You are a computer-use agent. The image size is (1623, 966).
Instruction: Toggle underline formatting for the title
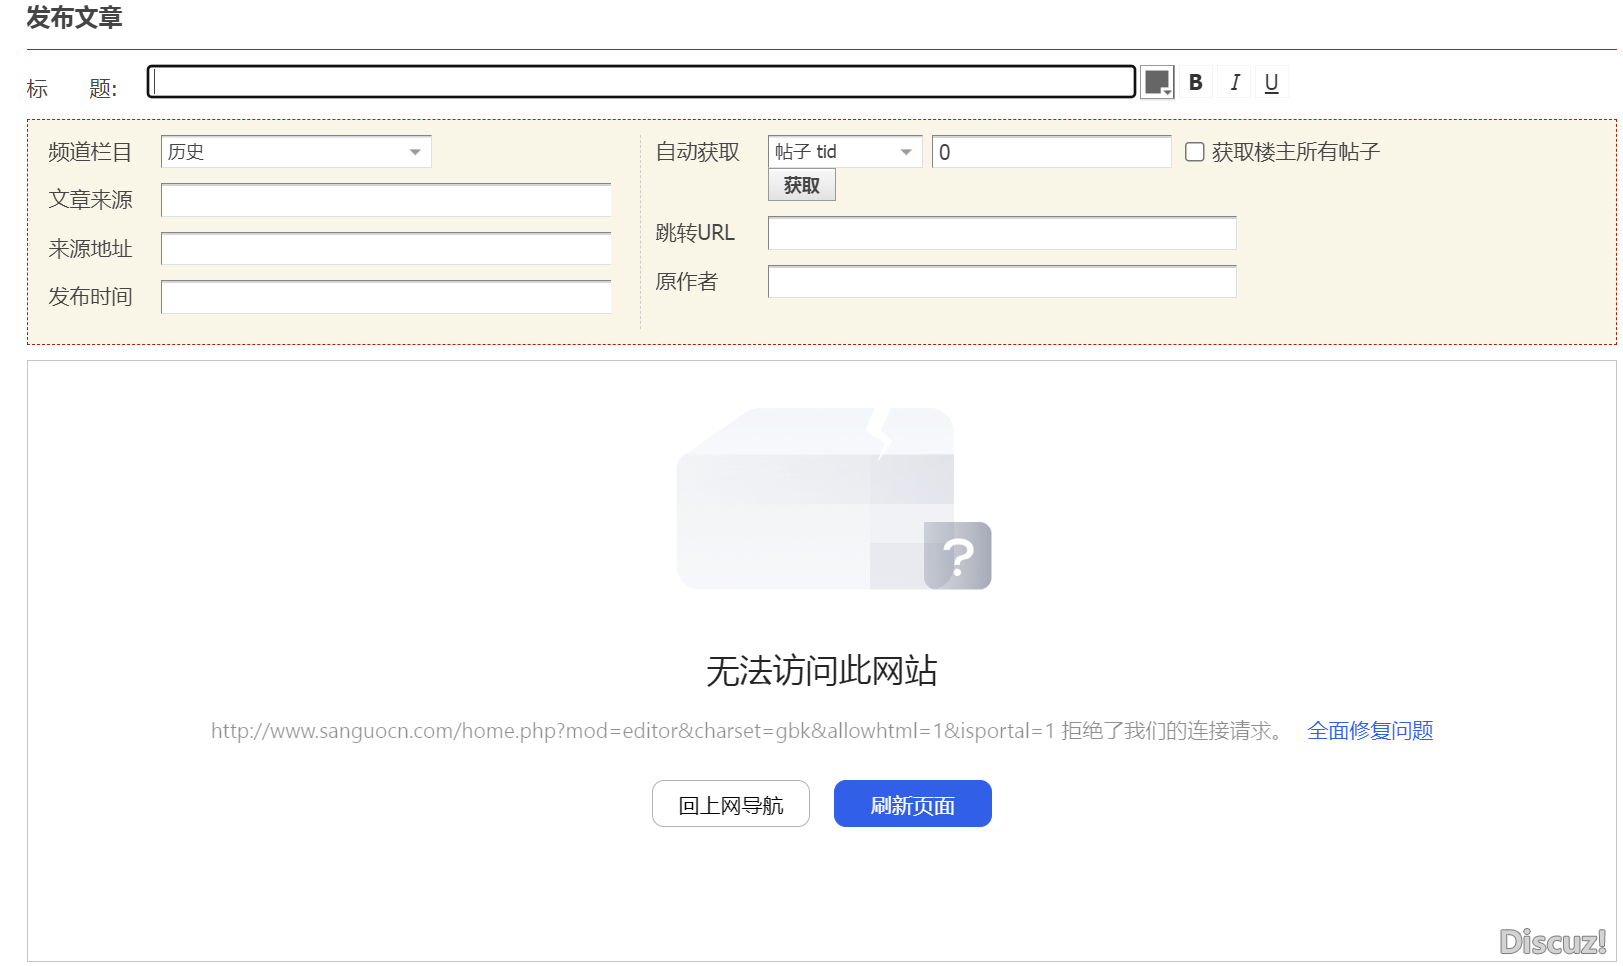1271,83
